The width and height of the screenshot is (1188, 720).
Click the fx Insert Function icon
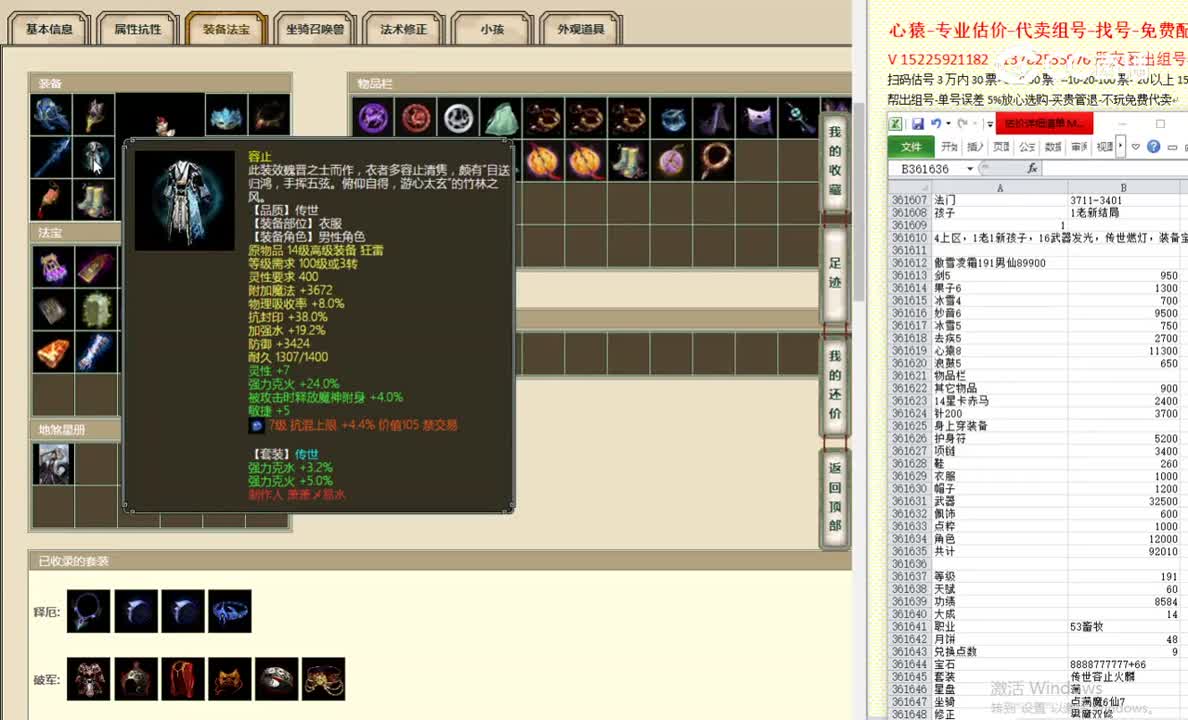pos(1034,168)
